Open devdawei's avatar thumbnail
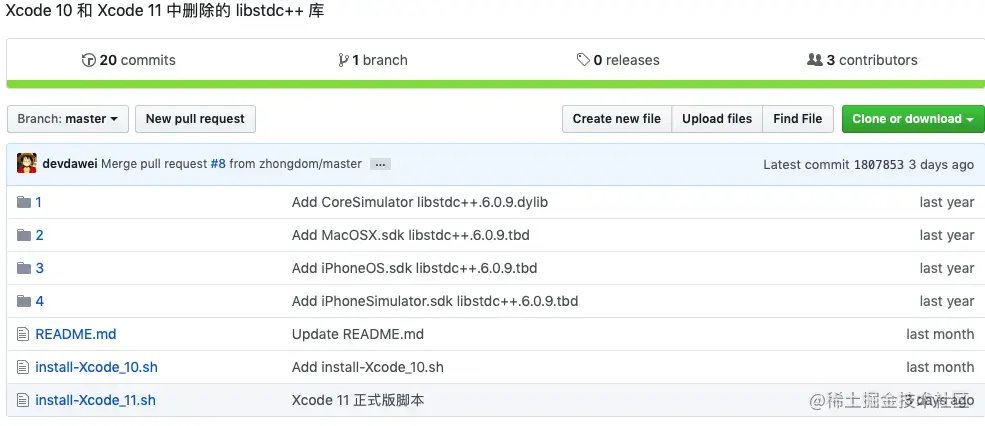985x426 pixels. (x=27, y=163)
